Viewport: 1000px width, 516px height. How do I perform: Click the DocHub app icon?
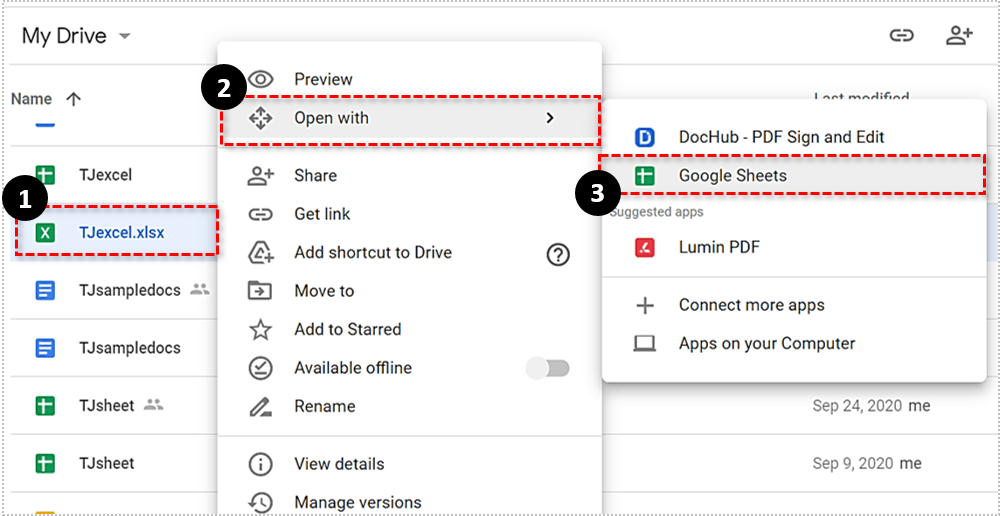(x=645, y=137)
